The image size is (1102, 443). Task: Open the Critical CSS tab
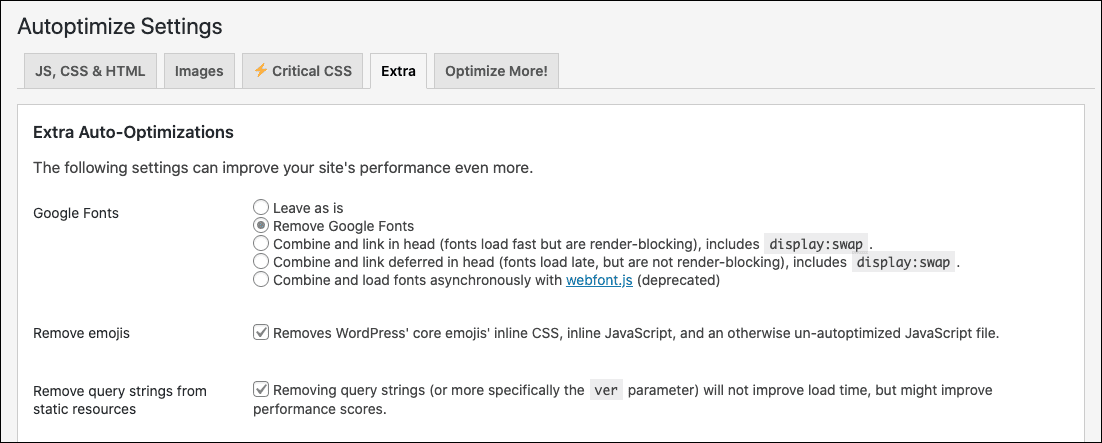[302, 71]
